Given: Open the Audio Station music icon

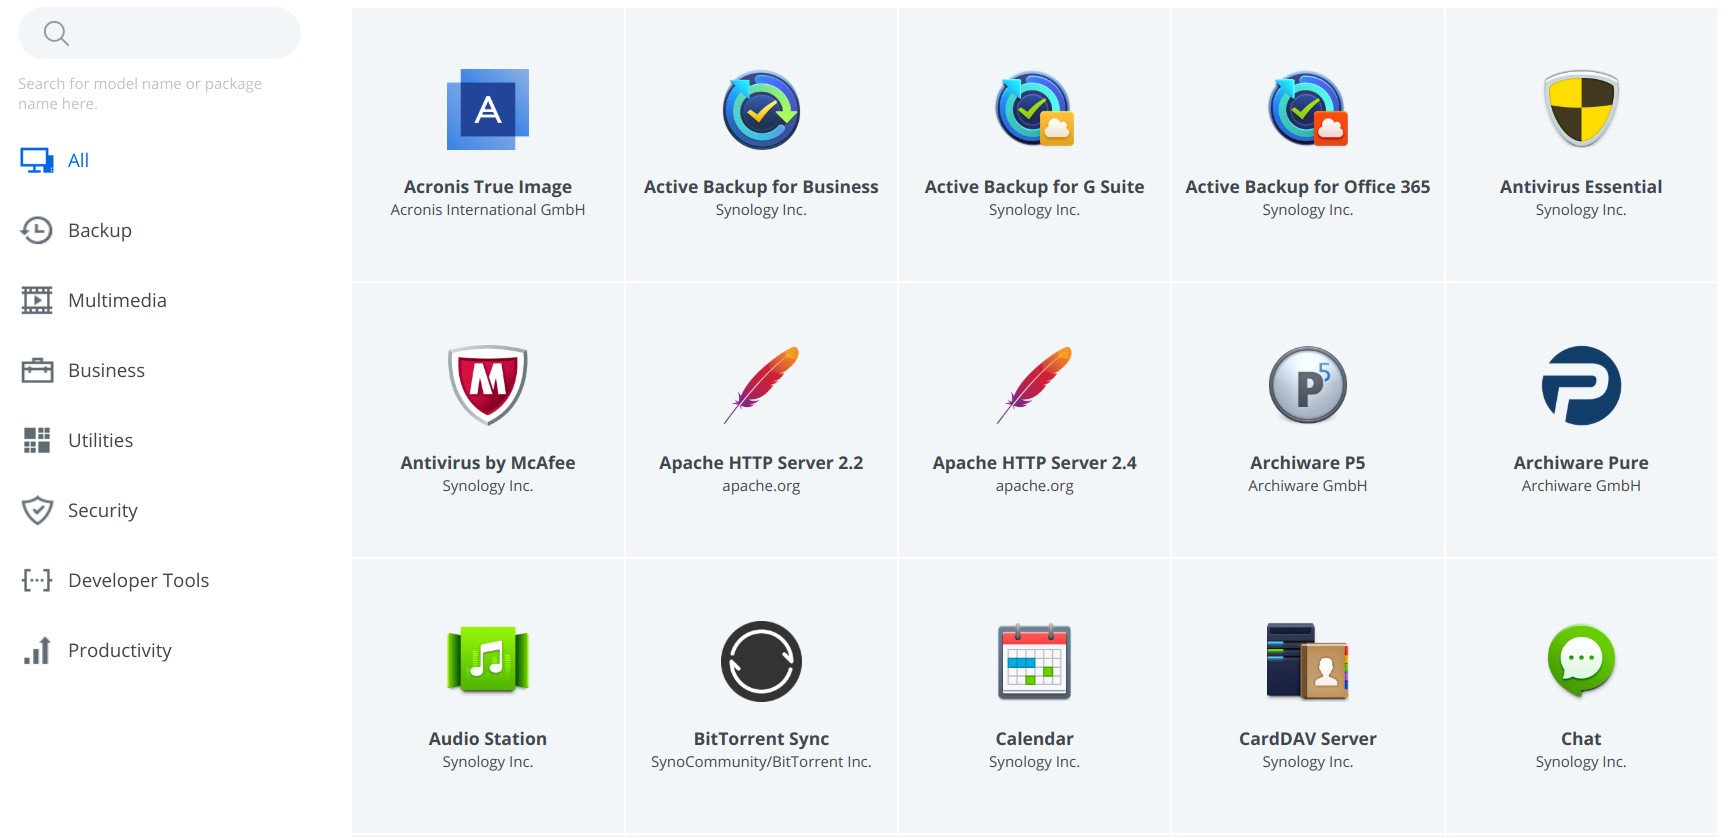Looking at the screenshot, I should [487, 660].
